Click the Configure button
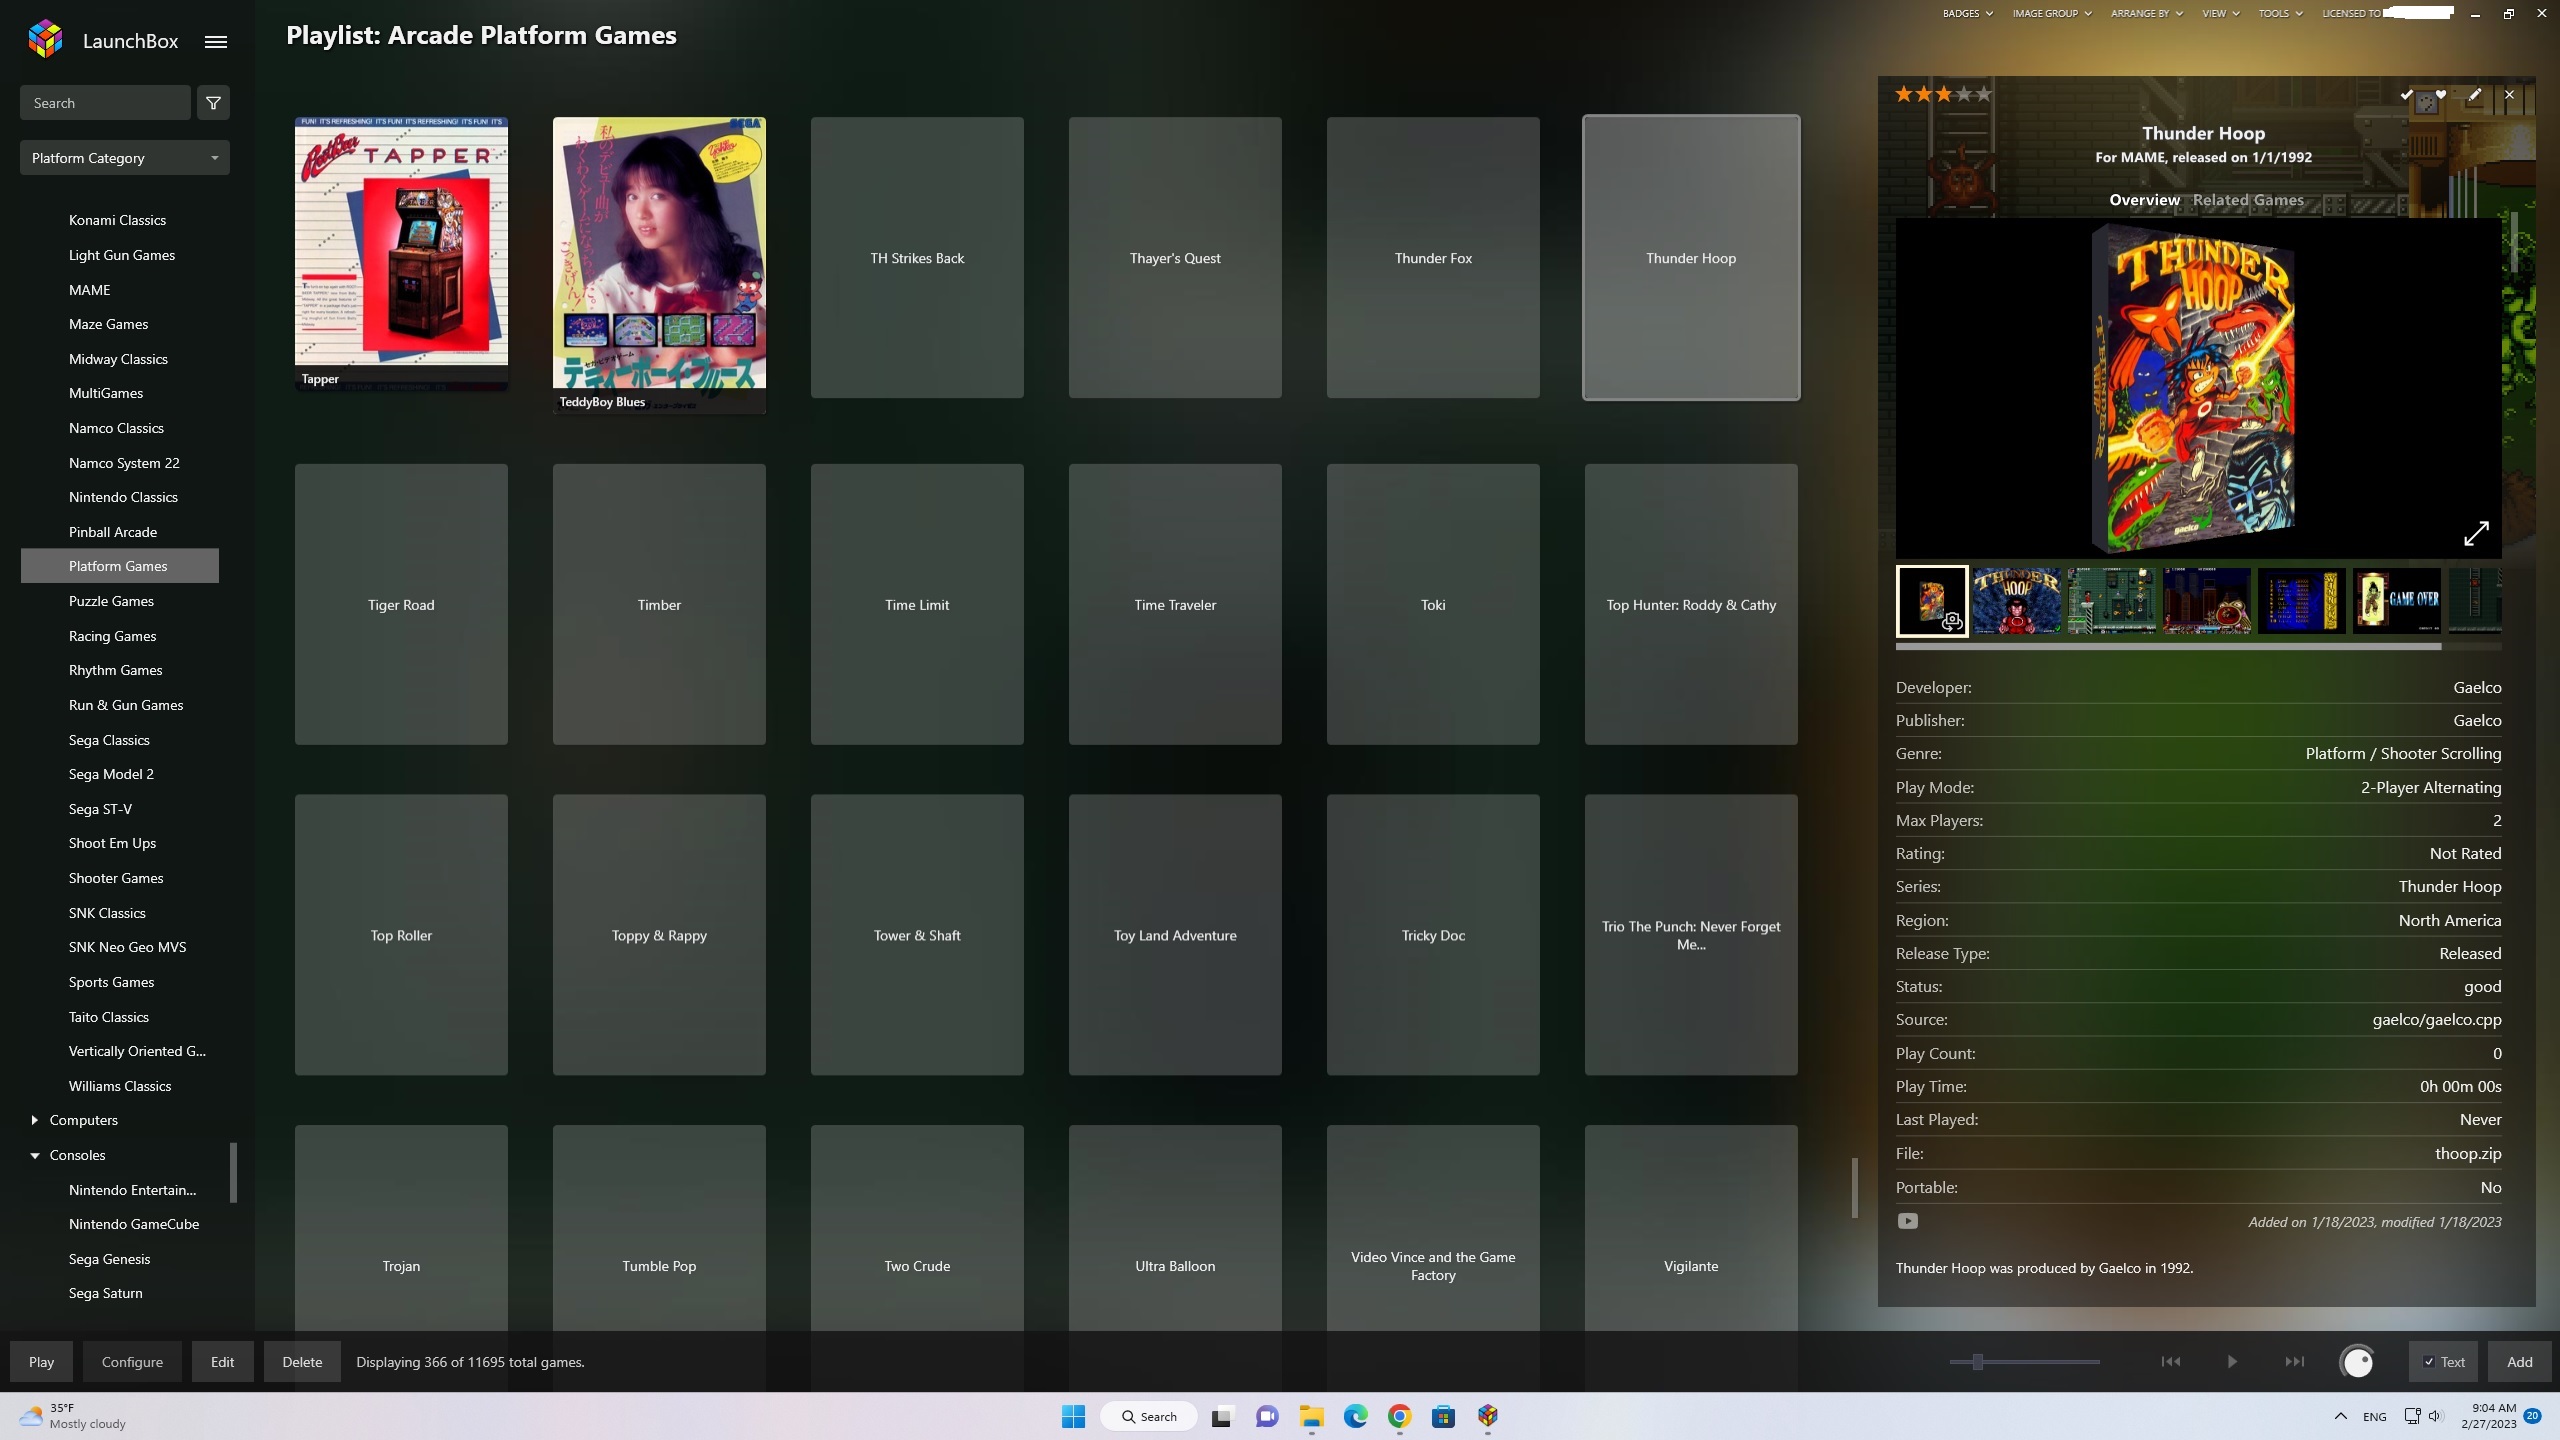 click(x=132, y=1362)
